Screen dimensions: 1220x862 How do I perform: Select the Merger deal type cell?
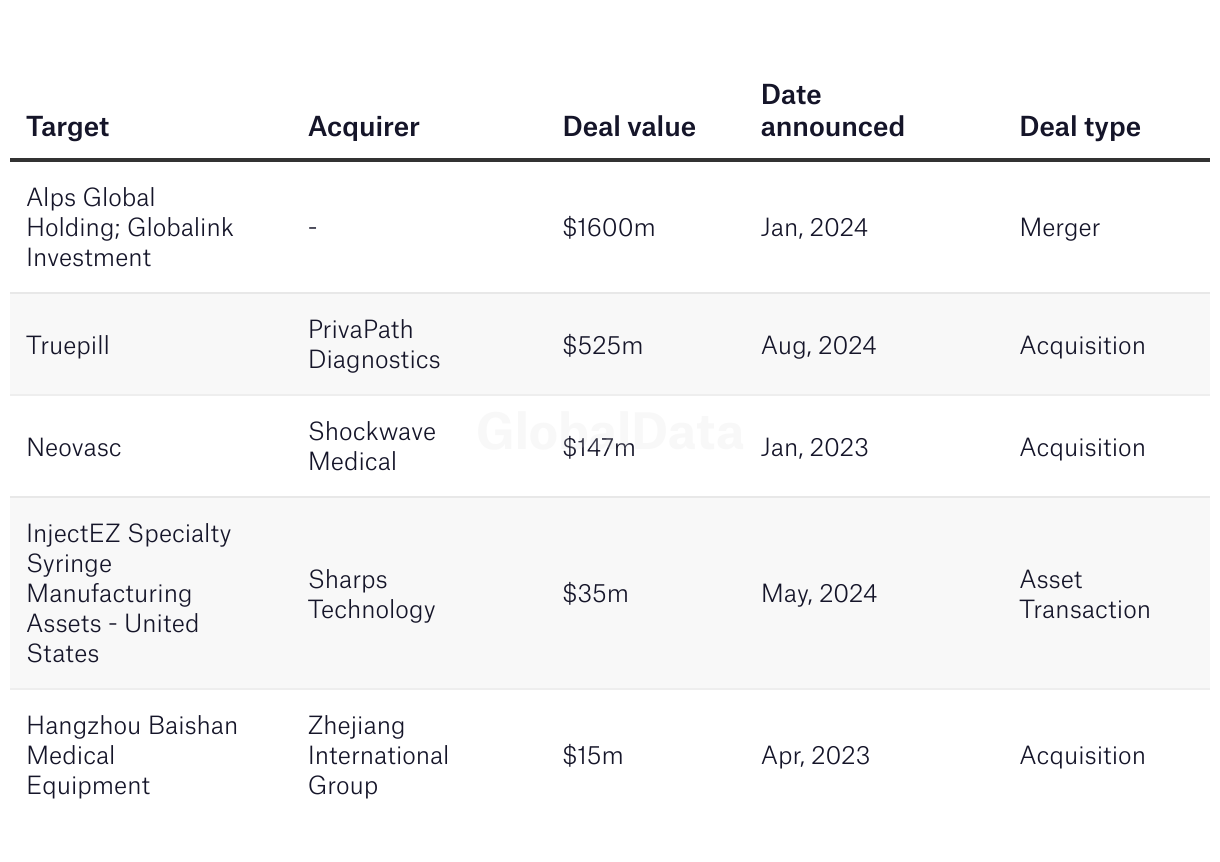(1059, 228)
